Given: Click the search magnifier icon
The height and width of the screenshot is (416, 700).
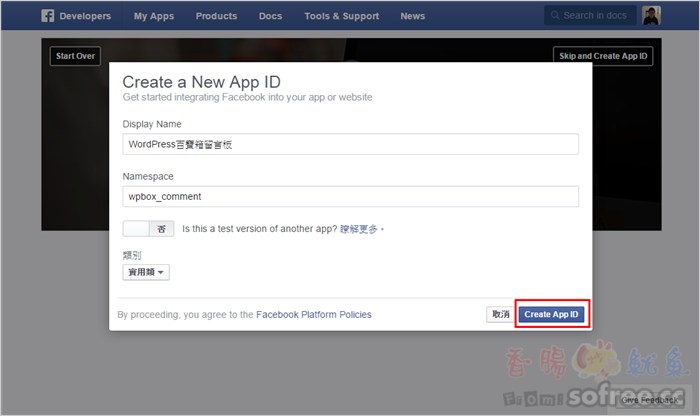Looking at the screenshot, I should click(x=554, y=16).
